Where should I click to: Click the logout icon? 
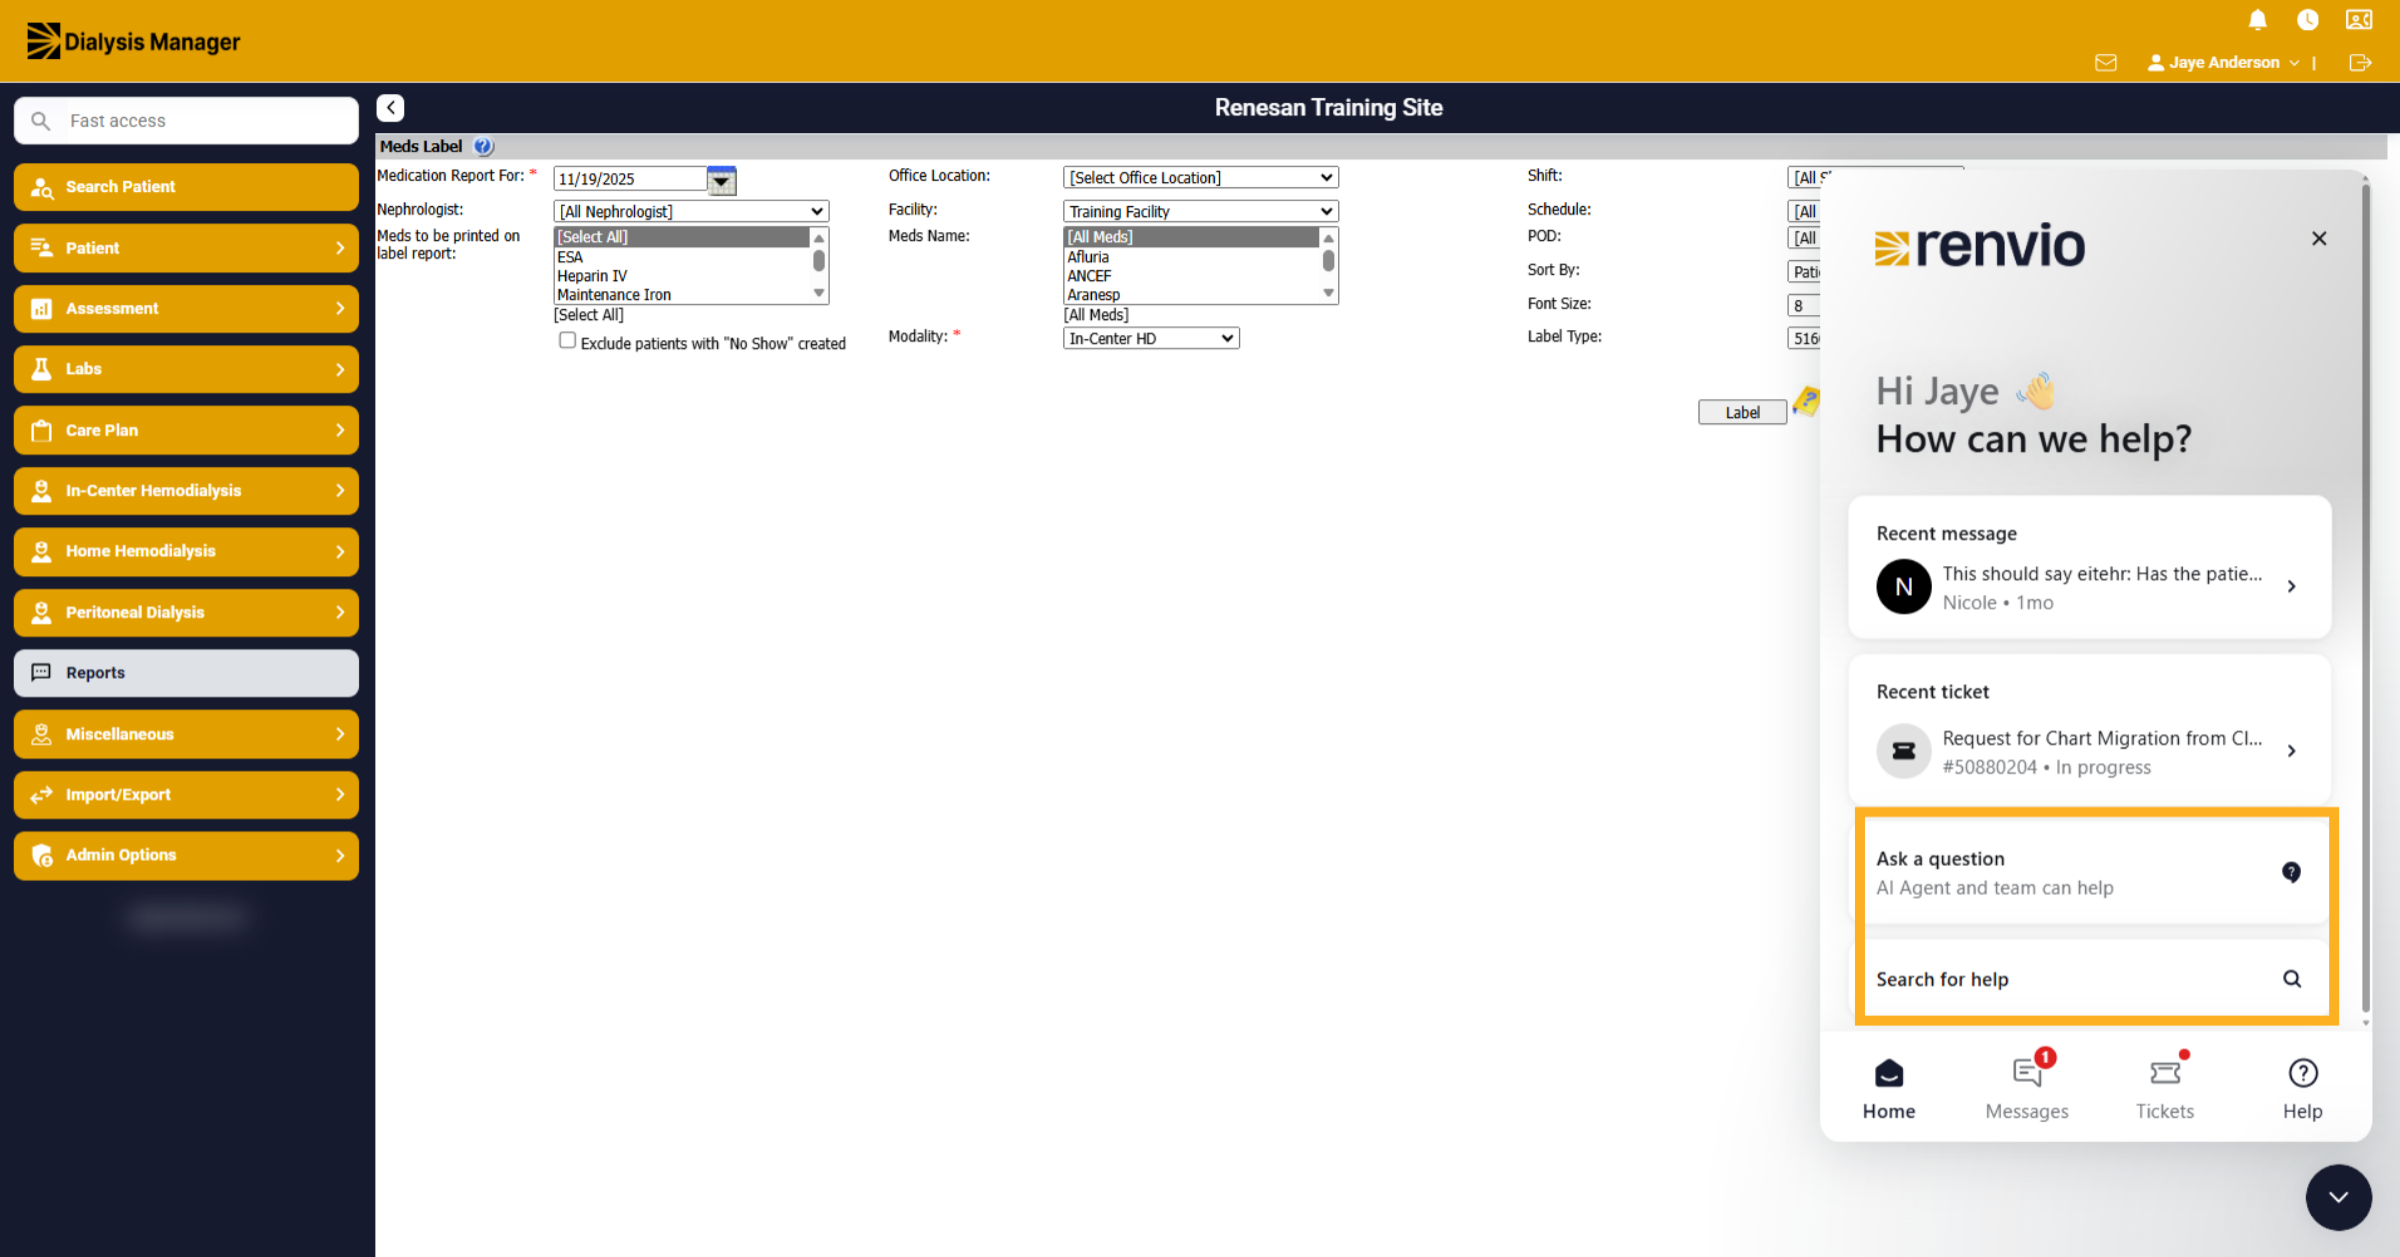tap(2360, 63)
